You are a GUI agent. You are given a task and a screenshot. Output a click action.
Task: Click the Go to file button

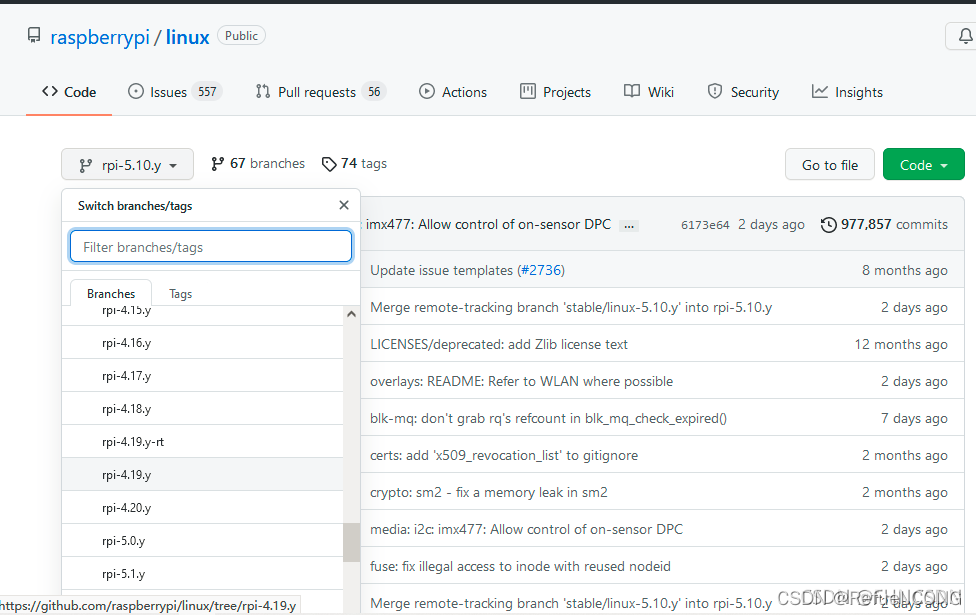pos(830,164)
